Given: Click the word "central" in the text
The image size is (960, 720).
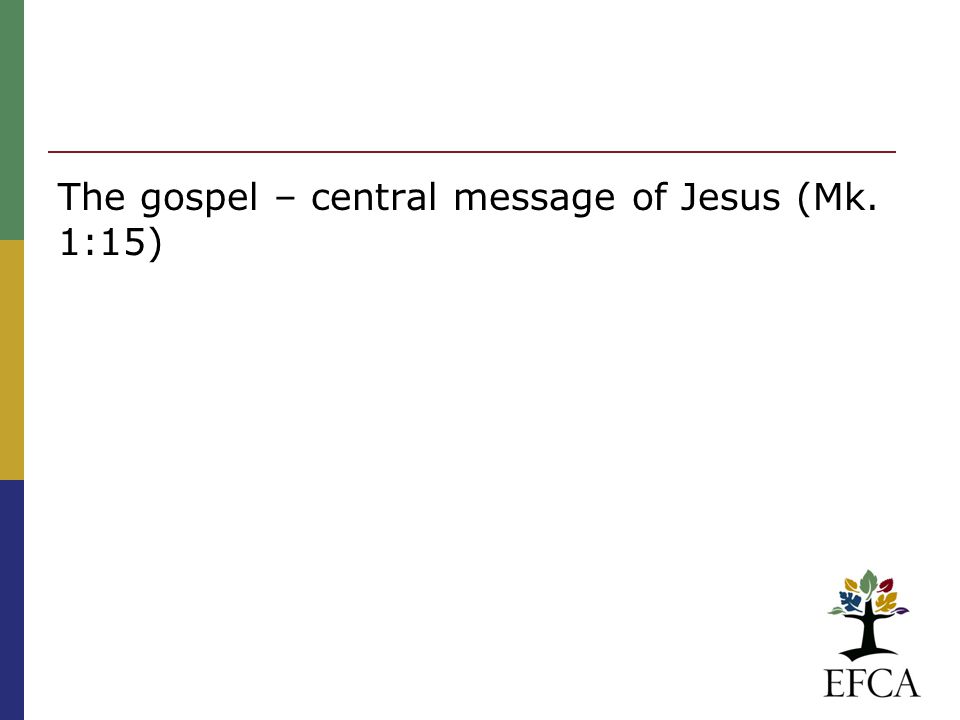Looking at the screenshot, I should point(373,197).
